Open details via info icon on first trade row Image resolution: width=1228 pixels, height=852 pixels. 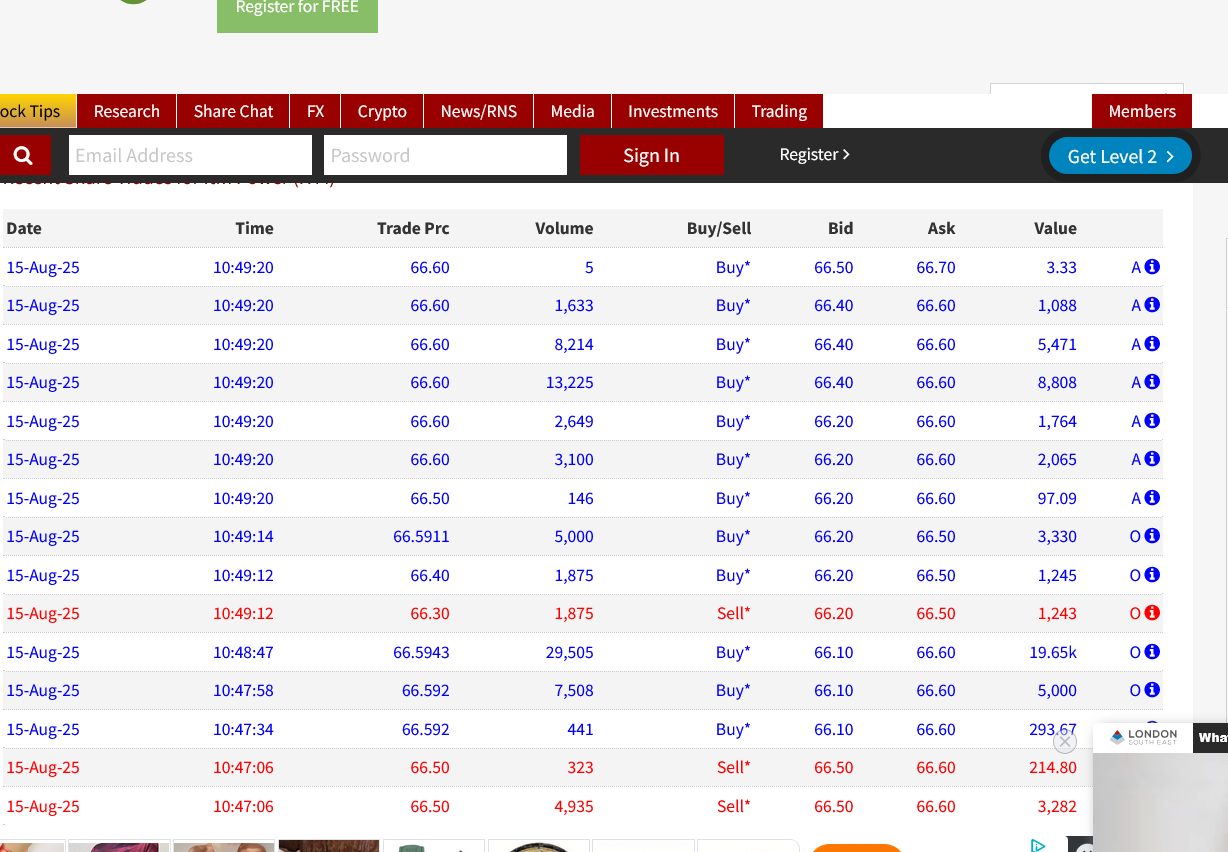click(1152, 267)
